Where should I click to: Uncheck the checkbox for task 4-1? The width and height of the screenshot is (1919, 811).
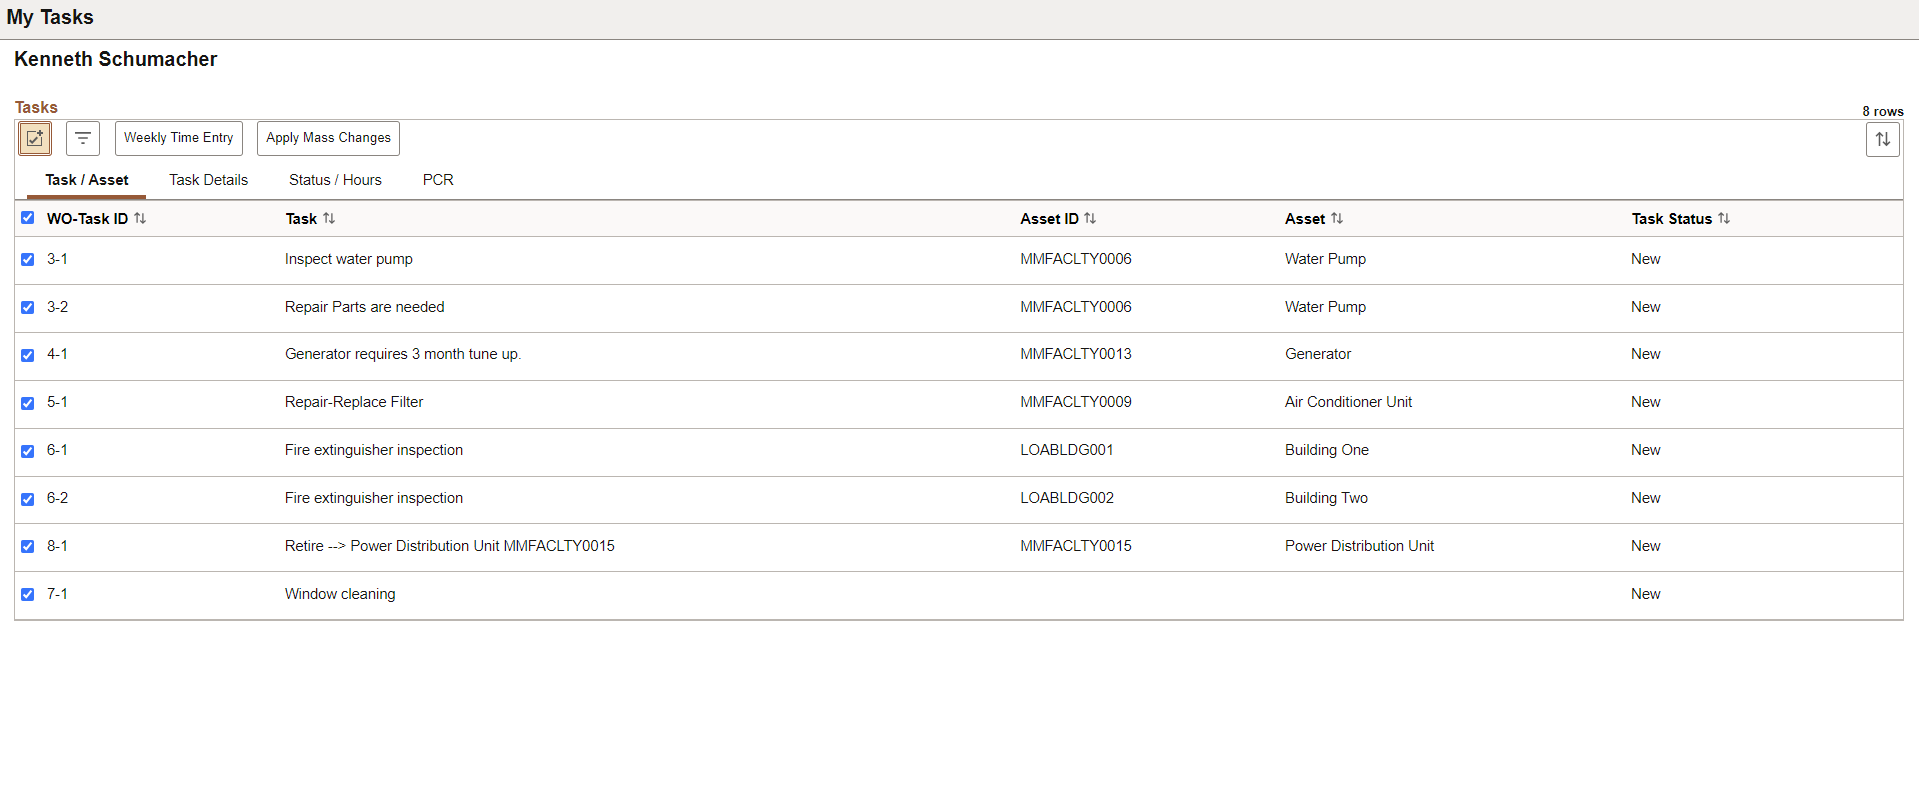point(28,355)
